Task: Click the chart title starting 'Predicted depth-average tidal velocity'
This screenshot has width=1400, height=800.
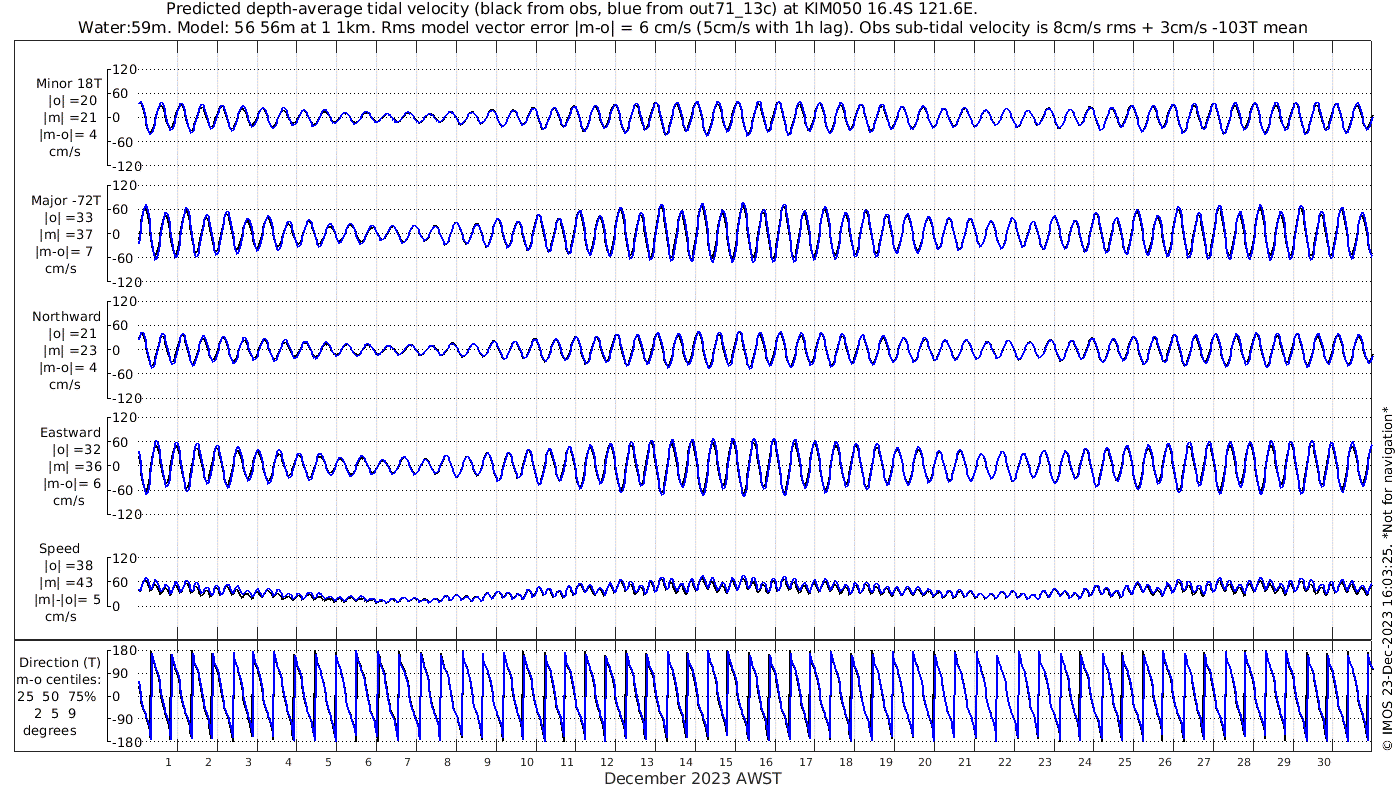Action: pos(572,9)
